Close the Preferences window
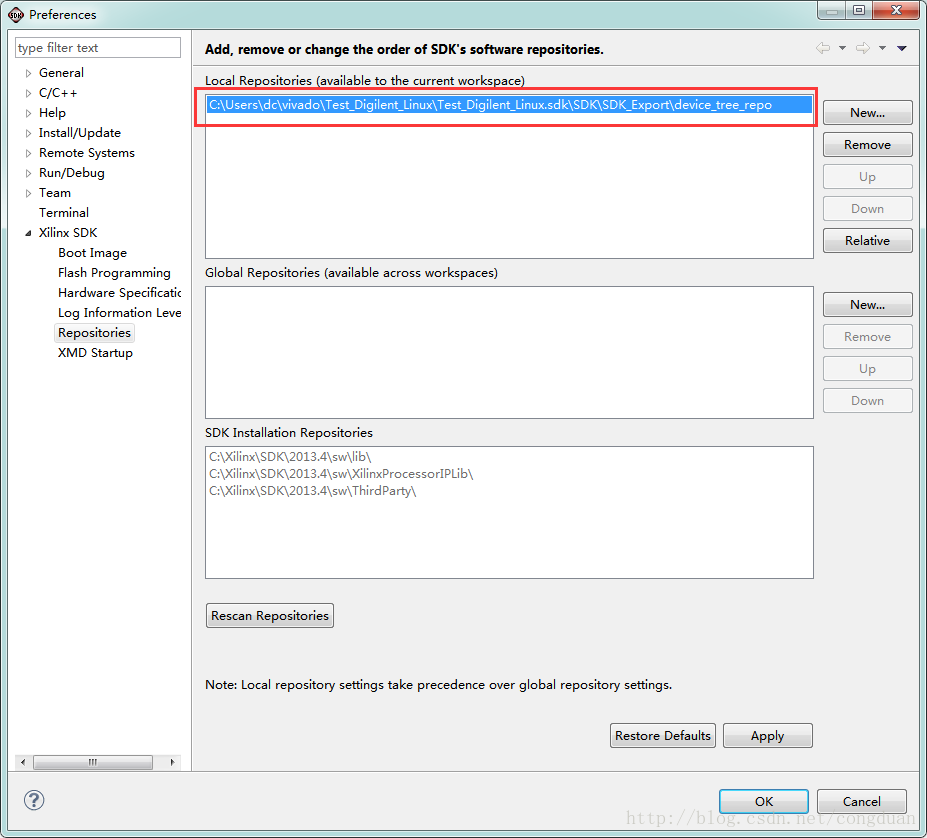 [896, 10]
